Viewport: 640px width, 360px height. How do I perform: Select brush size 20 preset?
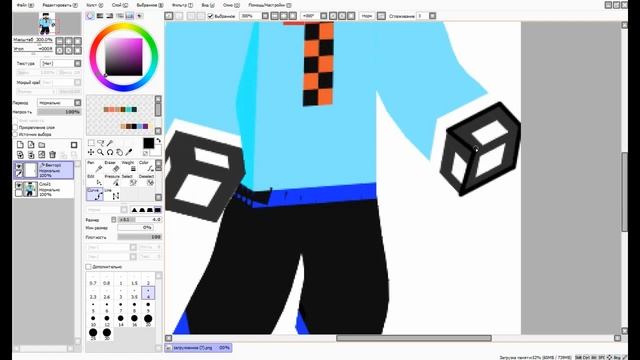[x=148, y=320]
